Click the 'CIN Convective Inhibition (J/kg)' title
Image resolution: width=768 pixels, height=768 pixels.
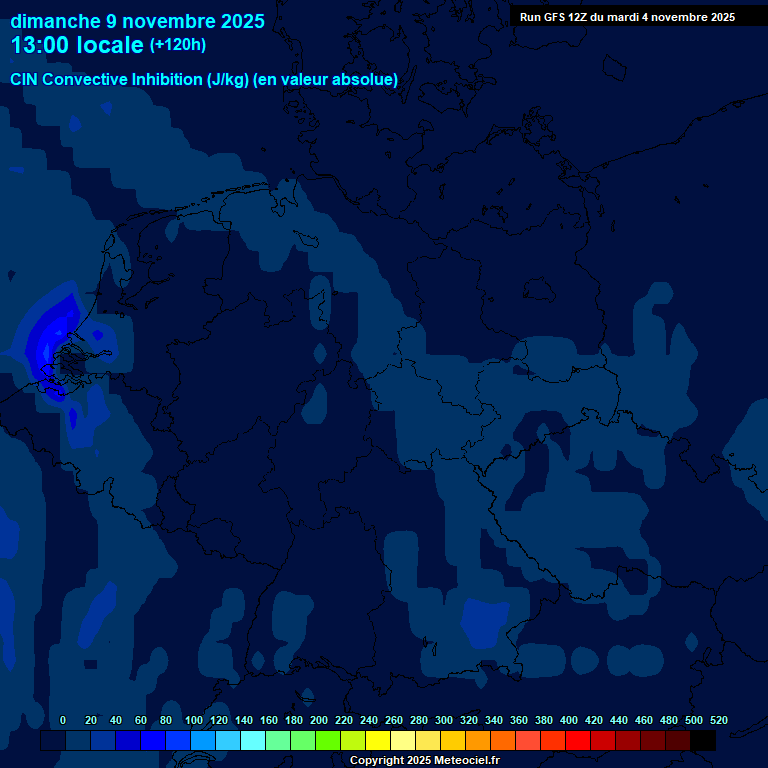click(x=130, y=79)
